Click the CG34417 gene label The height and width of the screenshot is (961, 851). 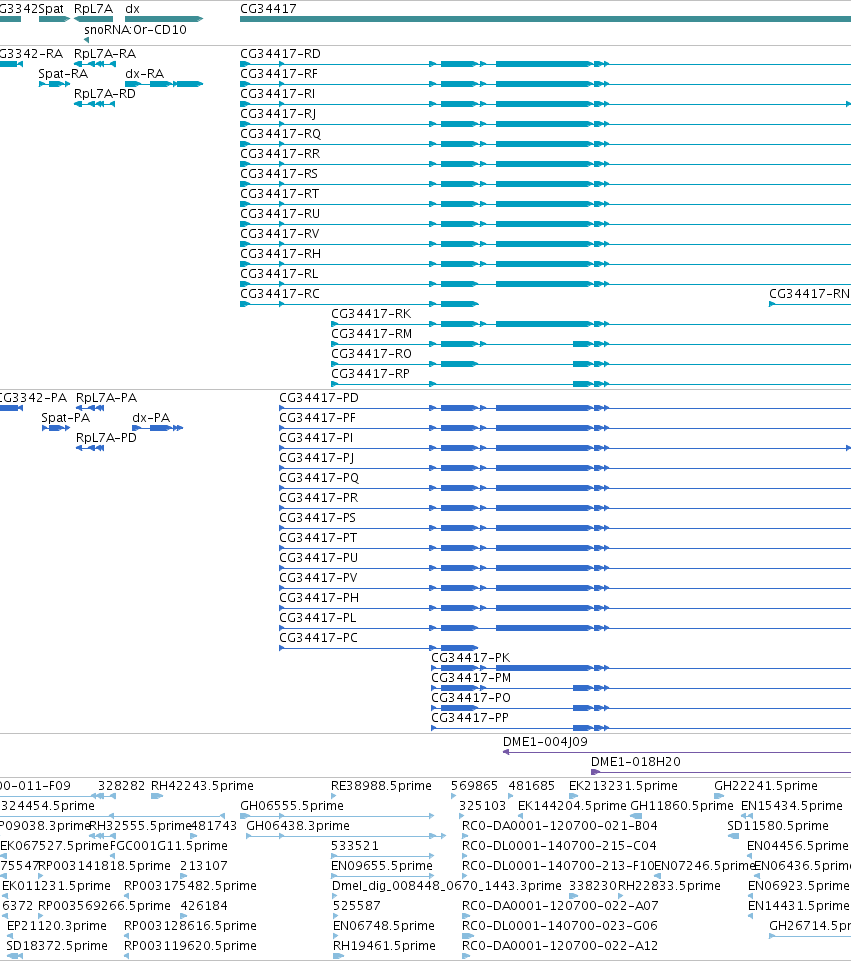[x=268, y=9]
